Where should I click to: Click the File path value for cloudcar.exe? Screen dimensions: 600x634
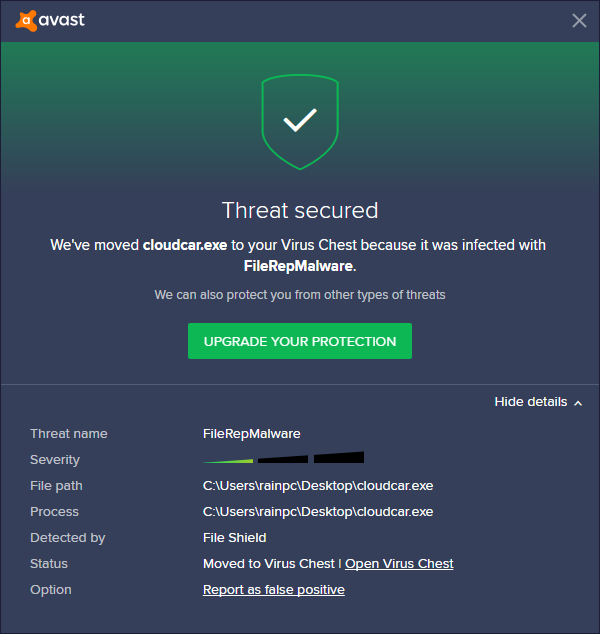(x=317, y=486)
